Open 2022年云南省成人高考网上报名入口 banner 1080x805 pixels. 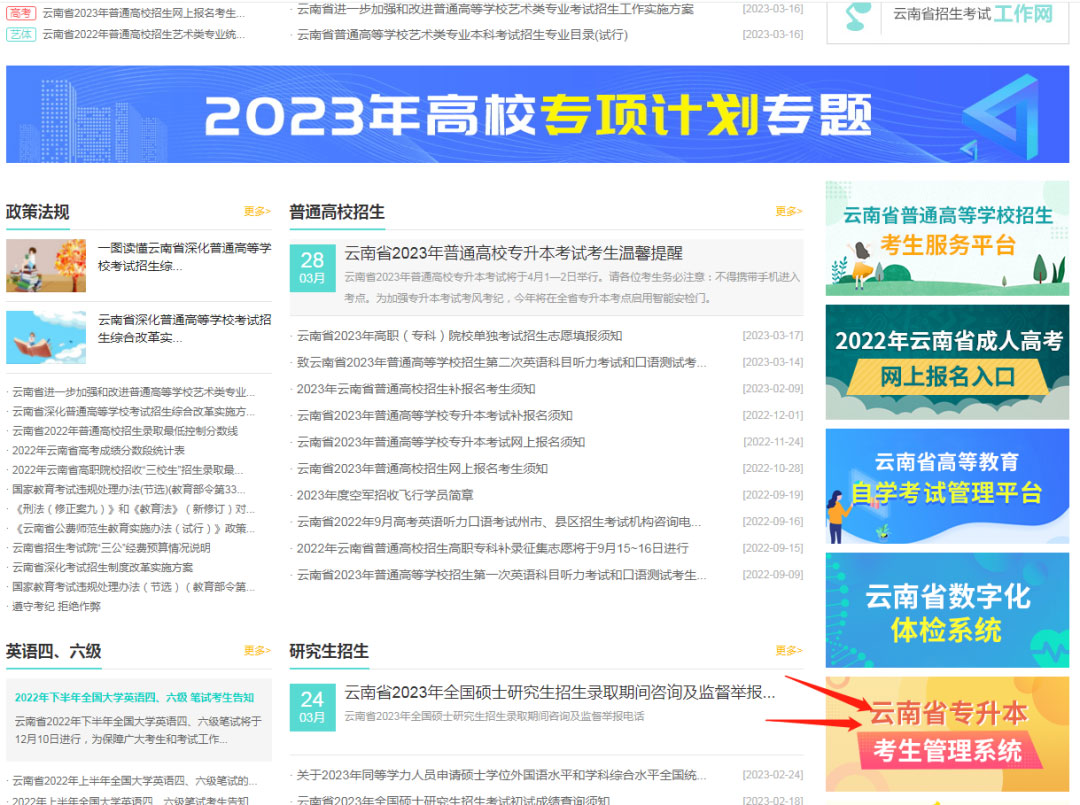pyautogui.click(x=946, y=361)
